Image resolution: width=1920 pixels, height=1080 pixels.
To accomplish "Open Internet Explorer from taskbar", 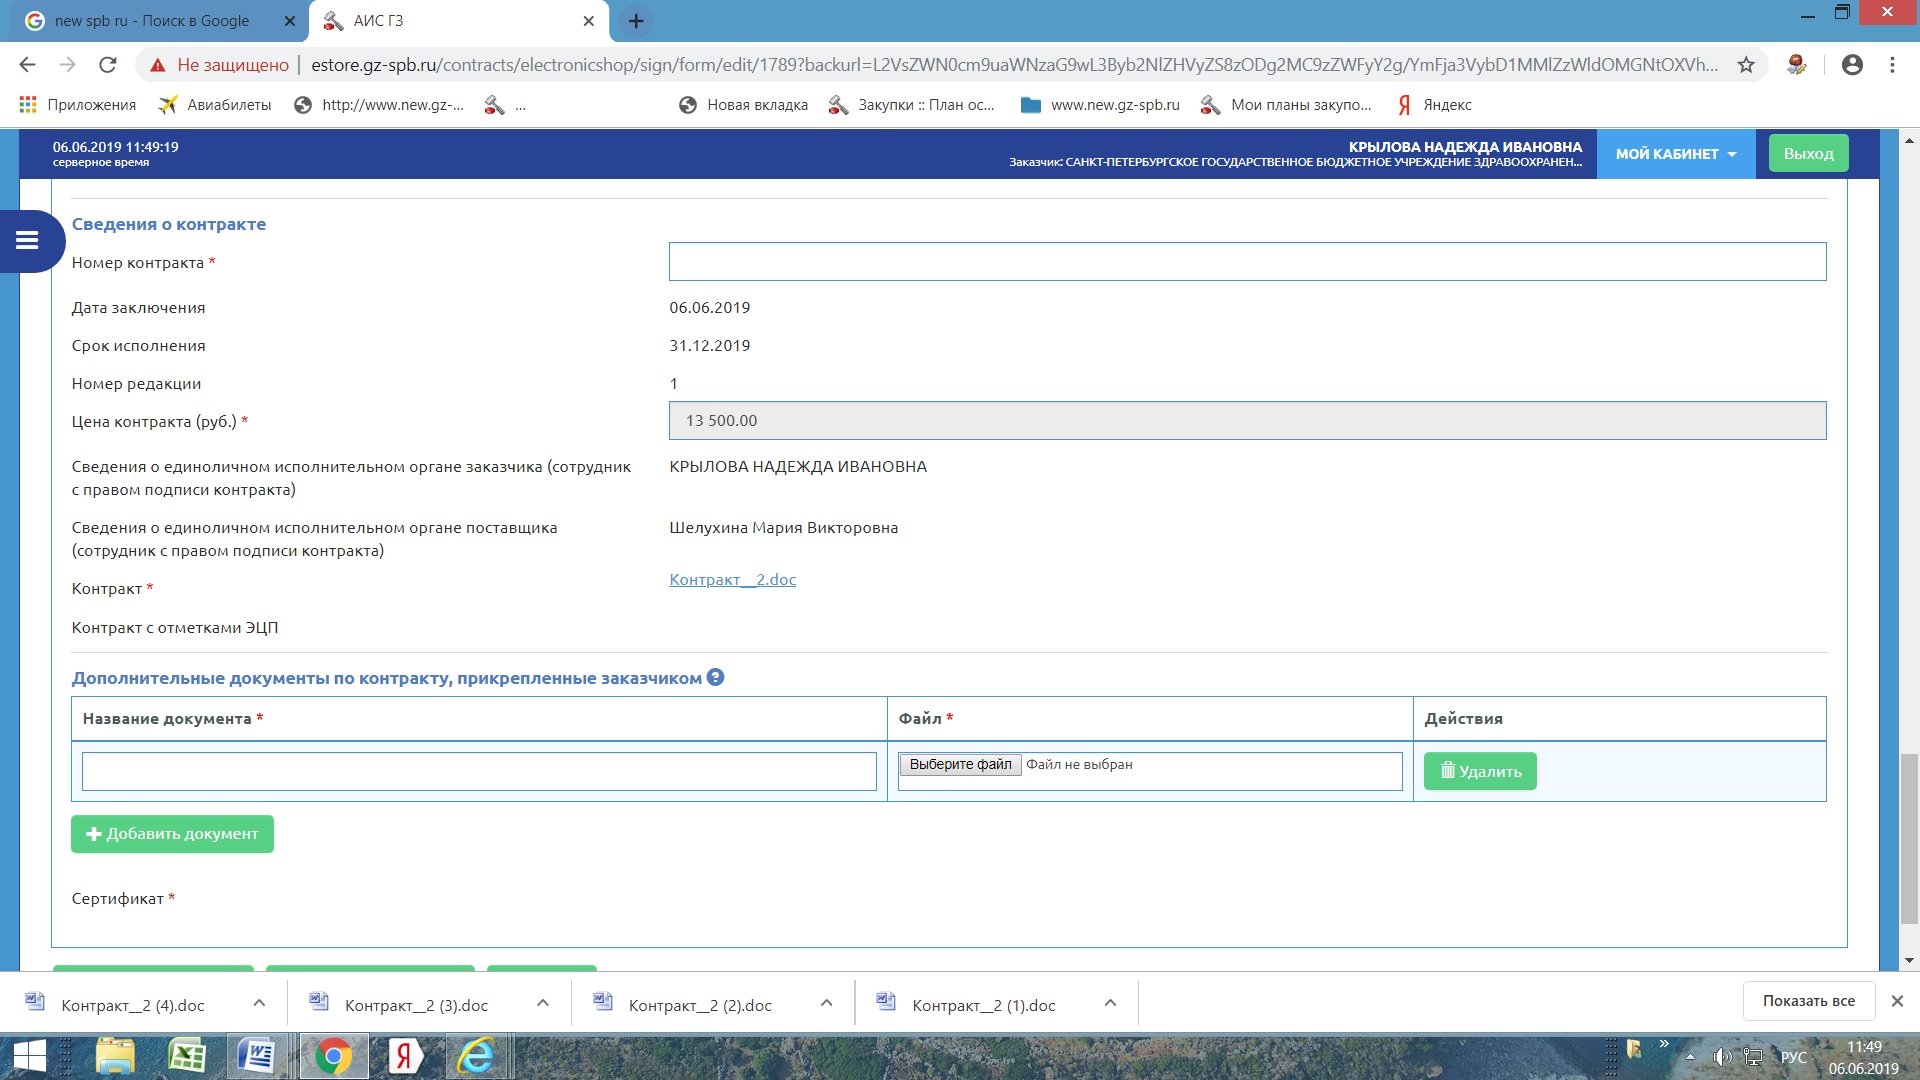I will point(476,1056).
